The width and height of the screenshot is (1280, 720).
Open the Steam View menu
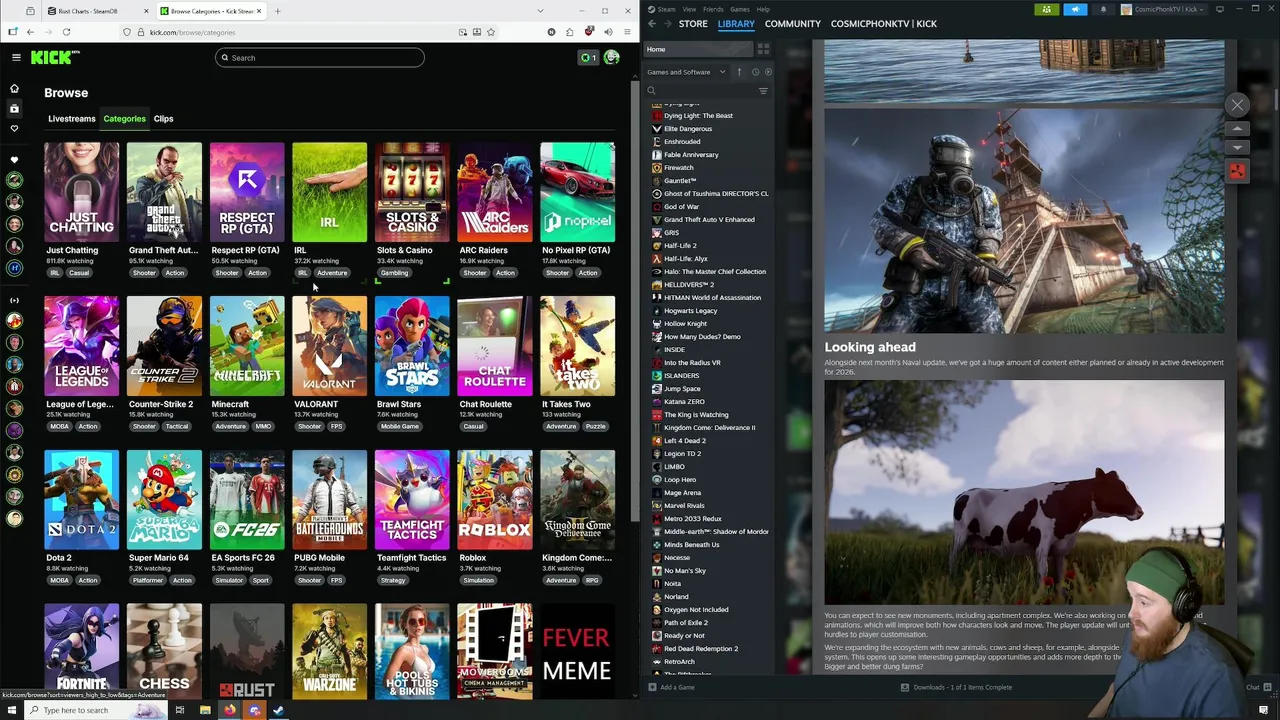(x=689, y=9)
